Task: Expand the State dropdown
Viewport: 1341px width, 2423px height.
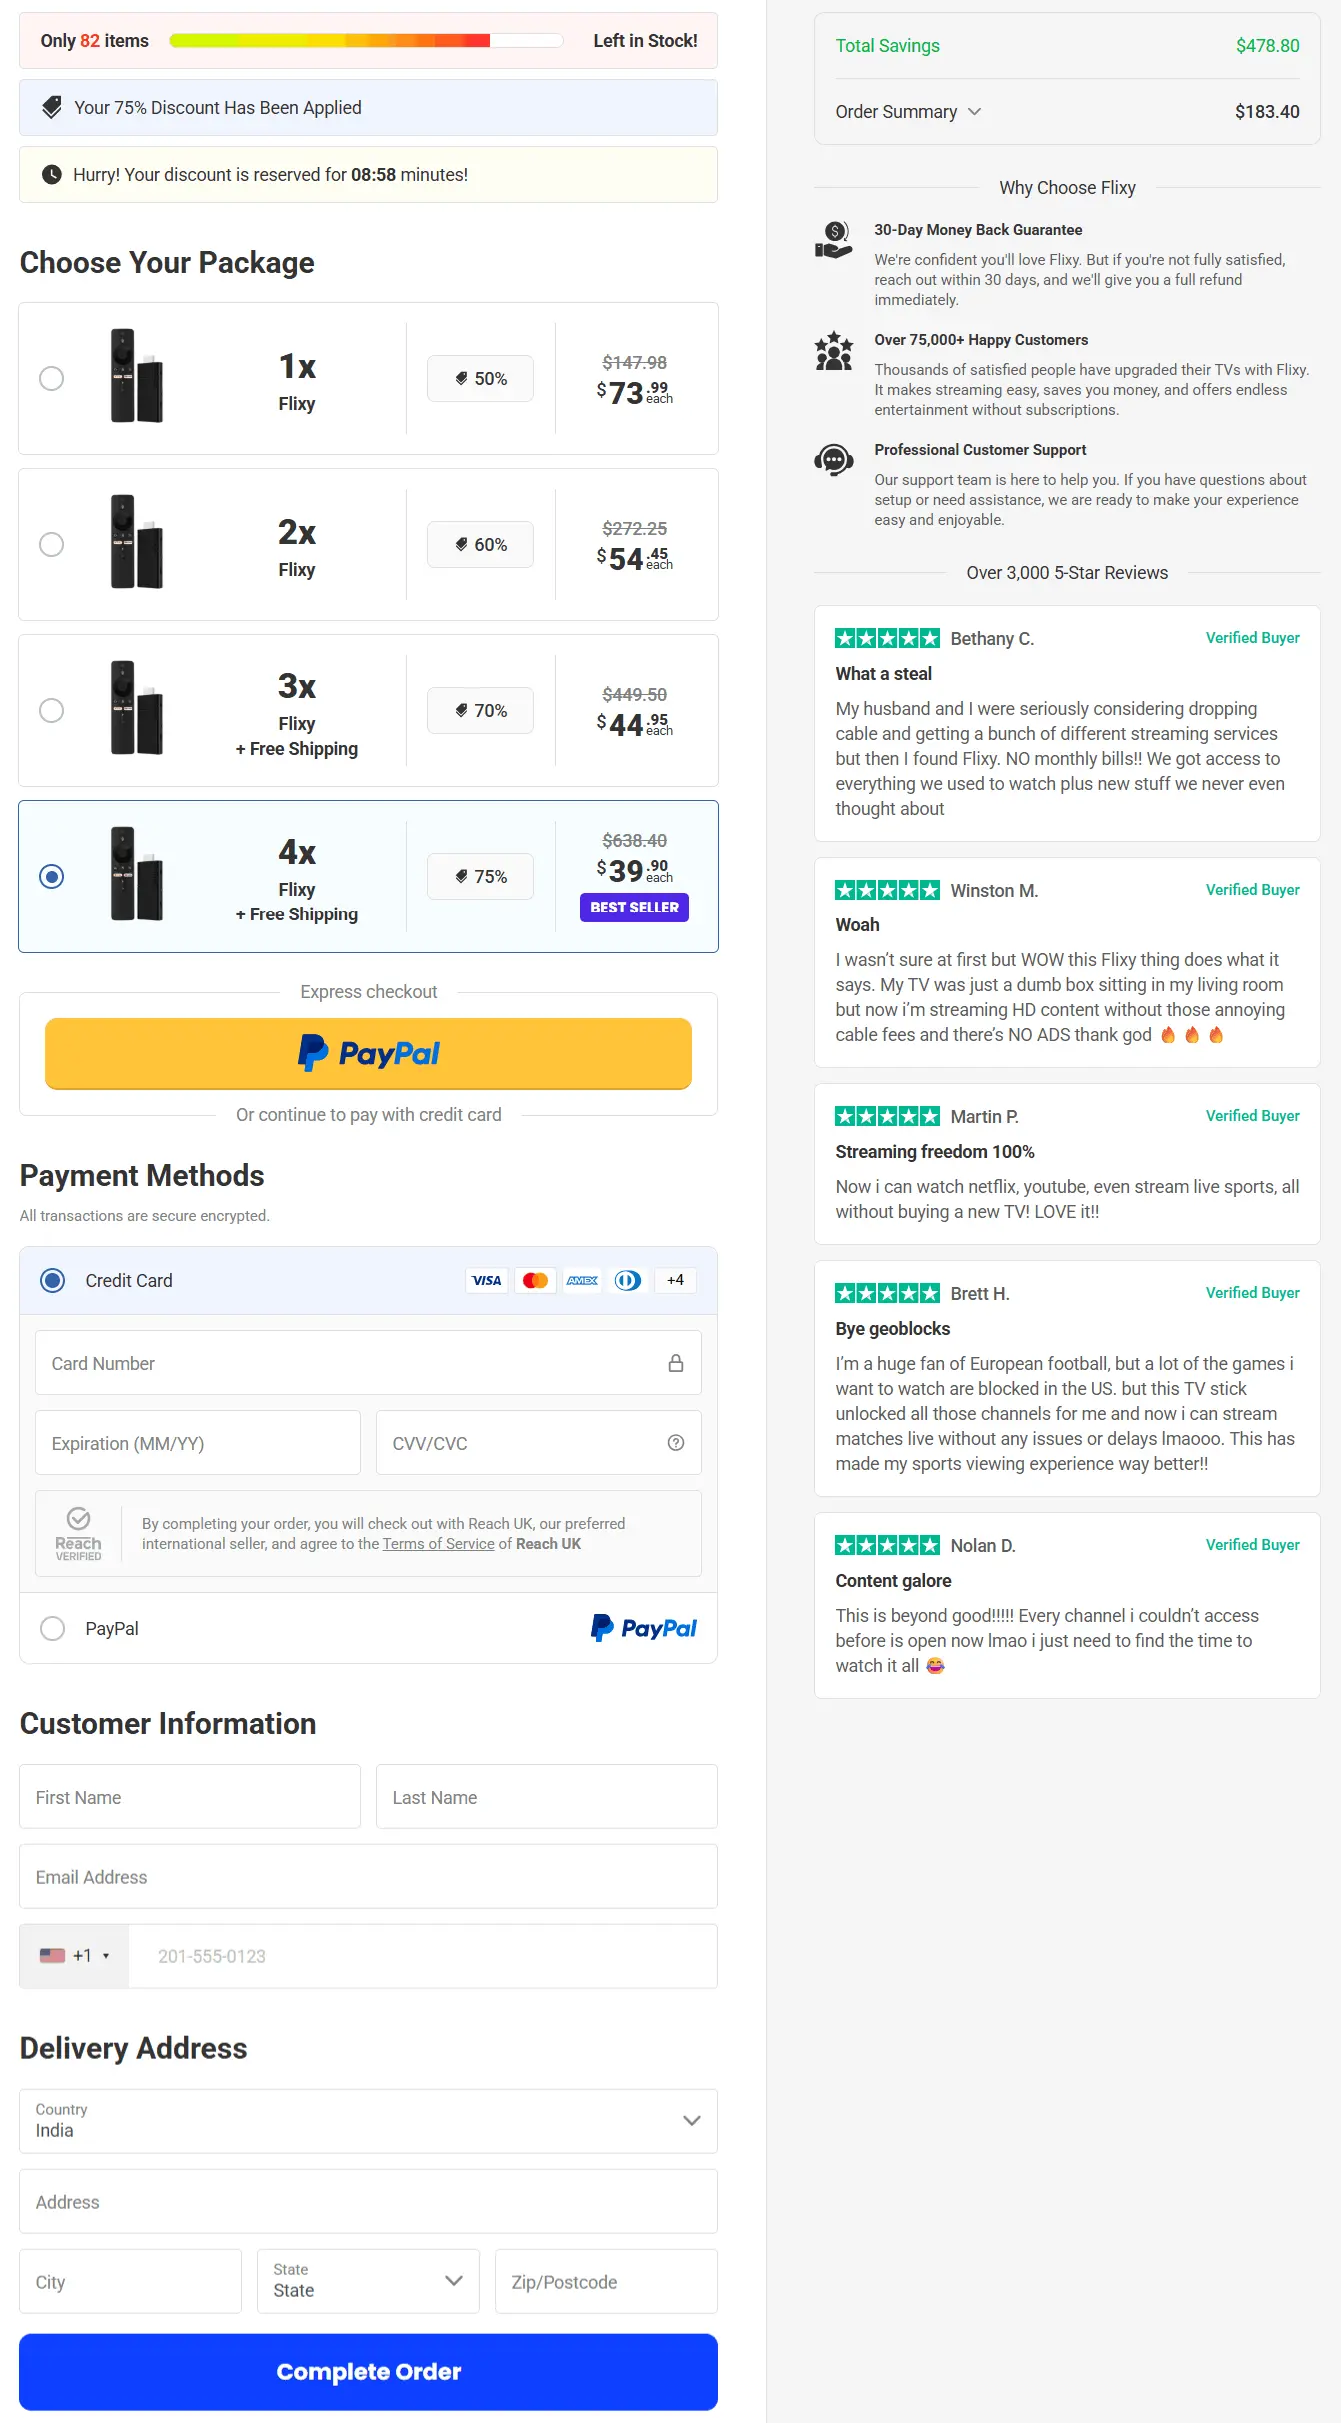Action: click(x=367, y=2281)
